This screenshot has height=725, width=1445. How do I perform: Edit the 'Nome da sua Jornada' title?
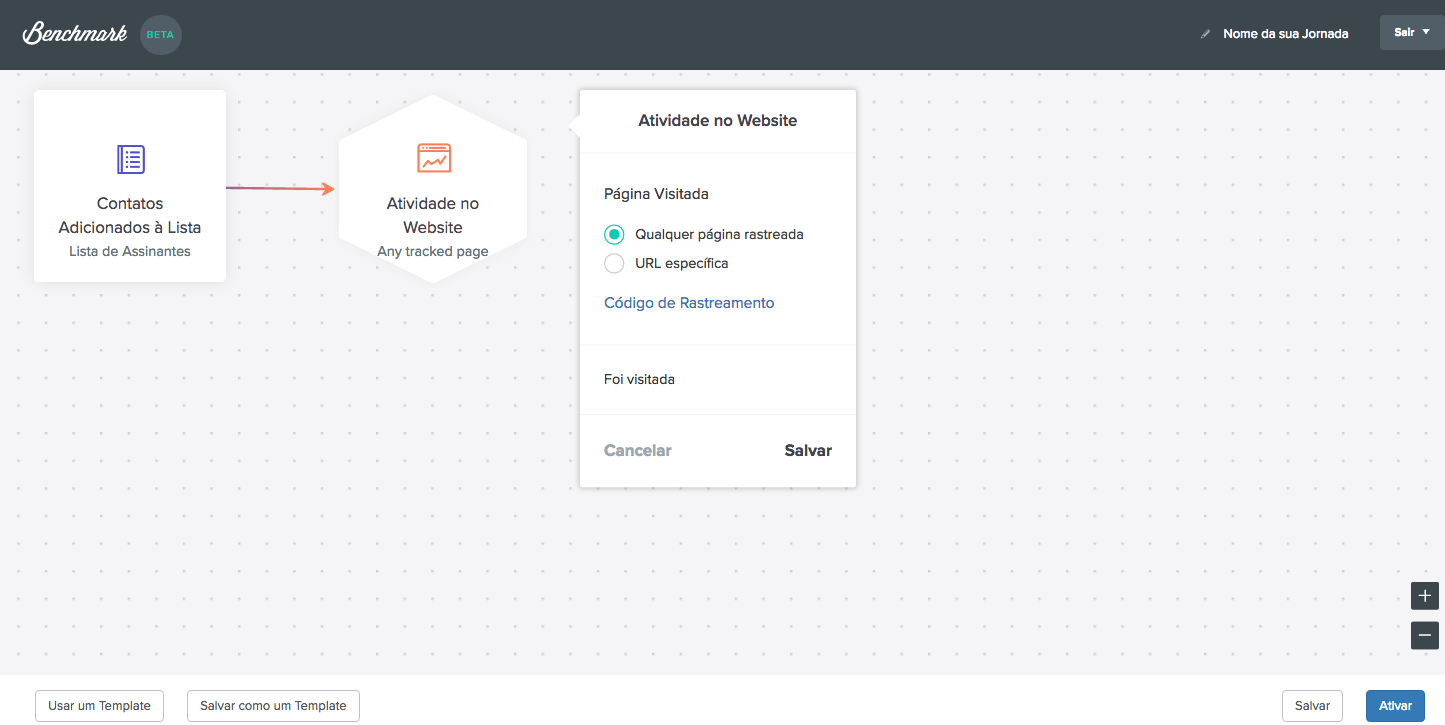tap(1285, 34)
